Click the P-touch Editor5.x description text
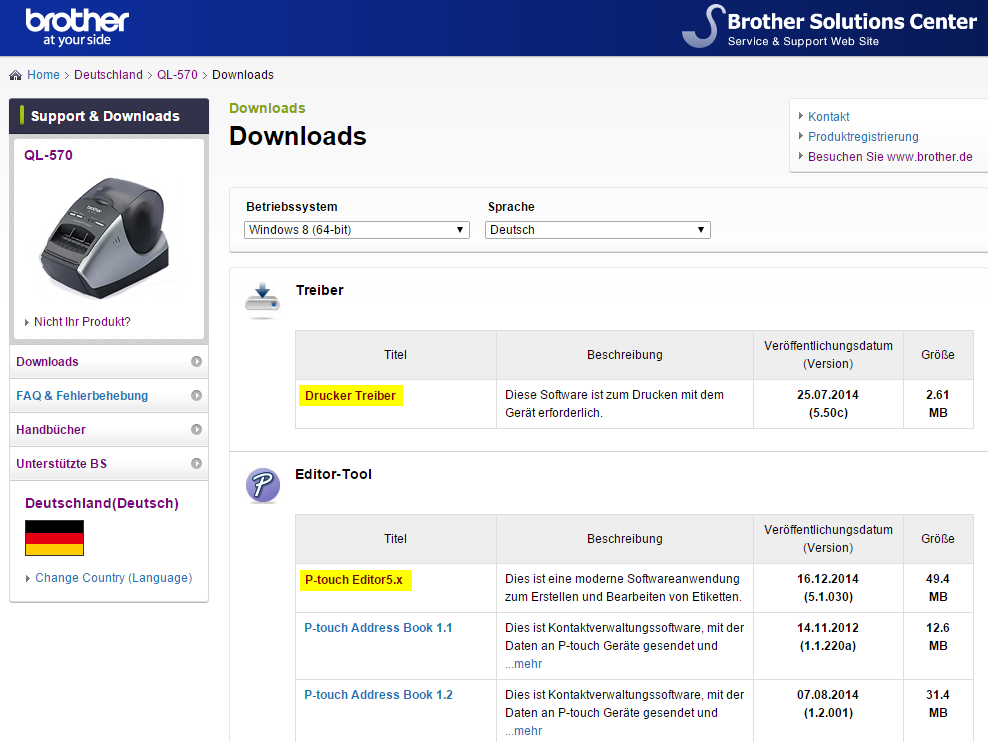The height and width of the screenshot is (742, 988). (x=623, y=588)
